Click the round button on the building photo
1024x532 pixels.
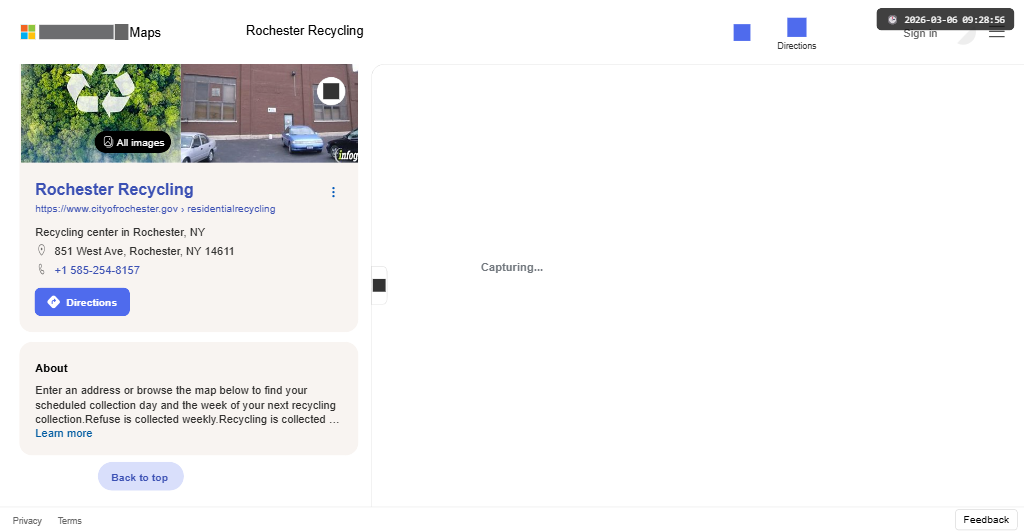[332, 91]
